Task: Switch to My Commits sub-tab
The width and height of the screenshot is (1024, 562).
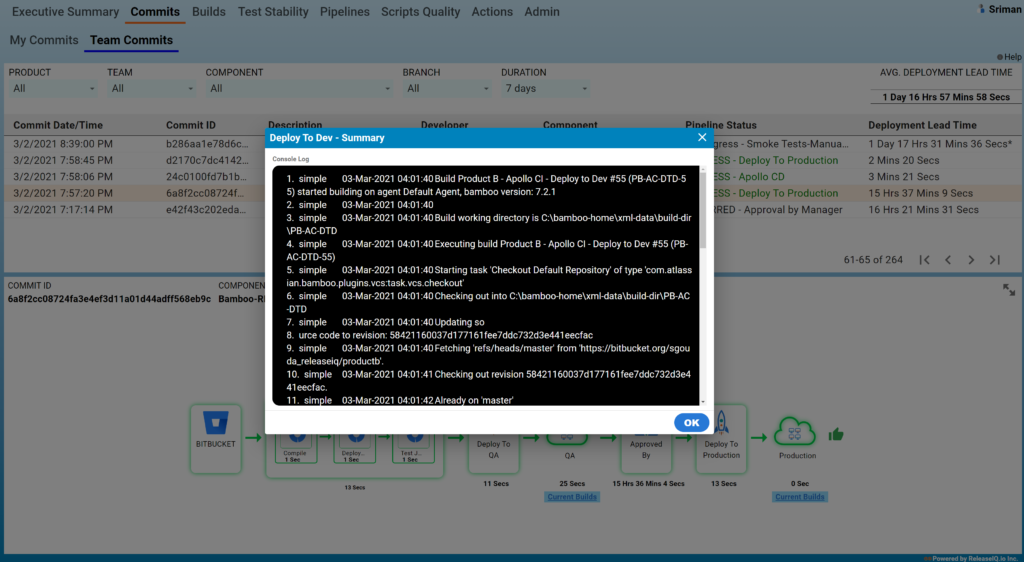Action: click(x=44, y=40)
